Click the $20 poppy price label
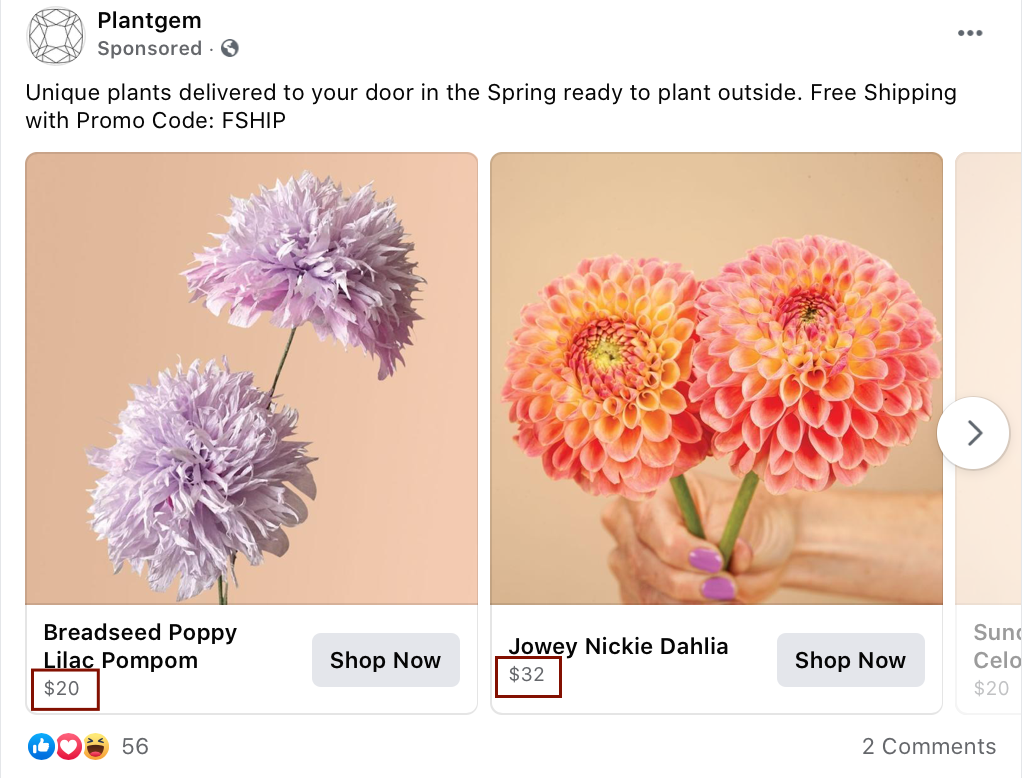The image size is (1022, 778). [65, 688]
